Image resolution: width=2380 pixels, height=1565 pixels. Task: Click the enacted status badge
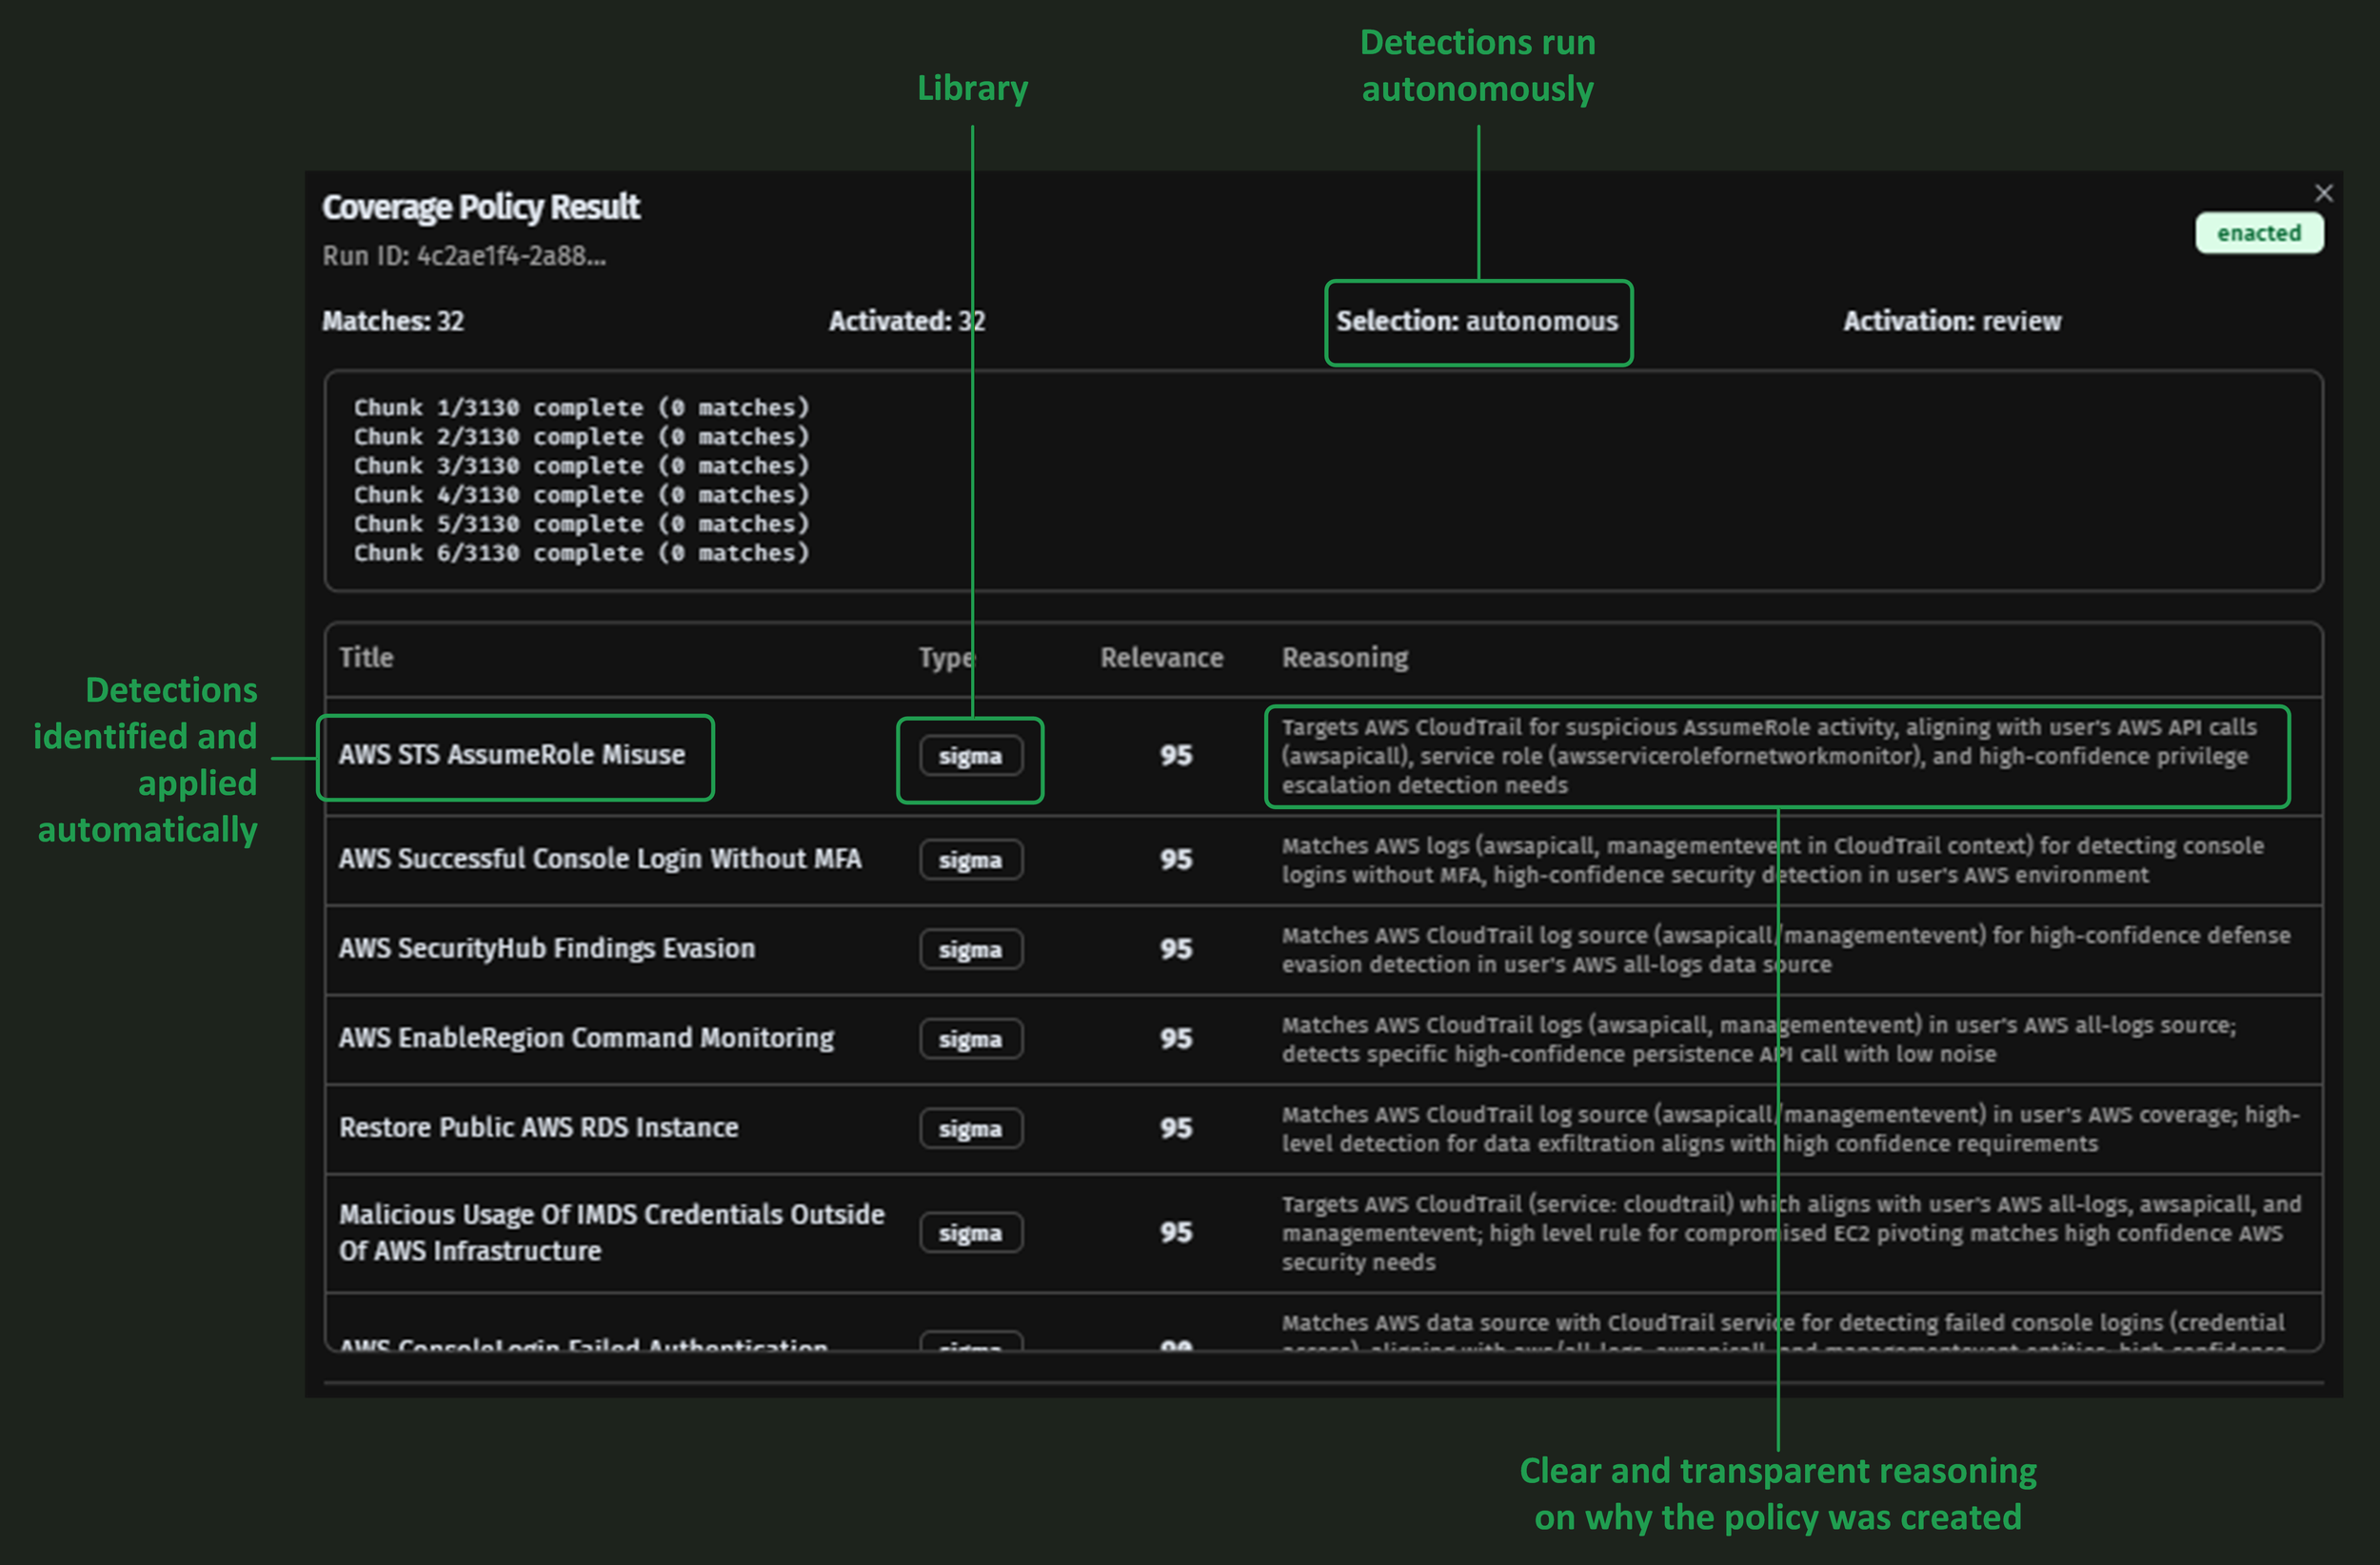(2258, 233)
